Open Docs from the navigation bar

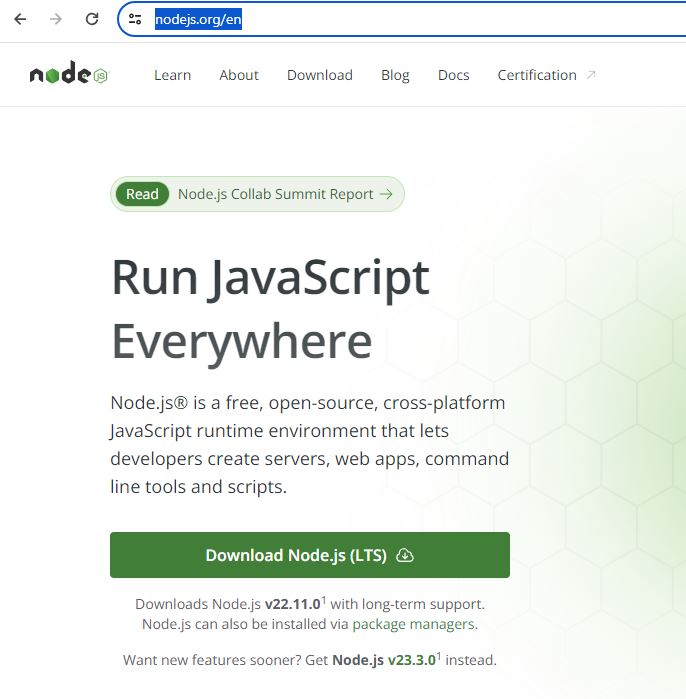point(453,75)
